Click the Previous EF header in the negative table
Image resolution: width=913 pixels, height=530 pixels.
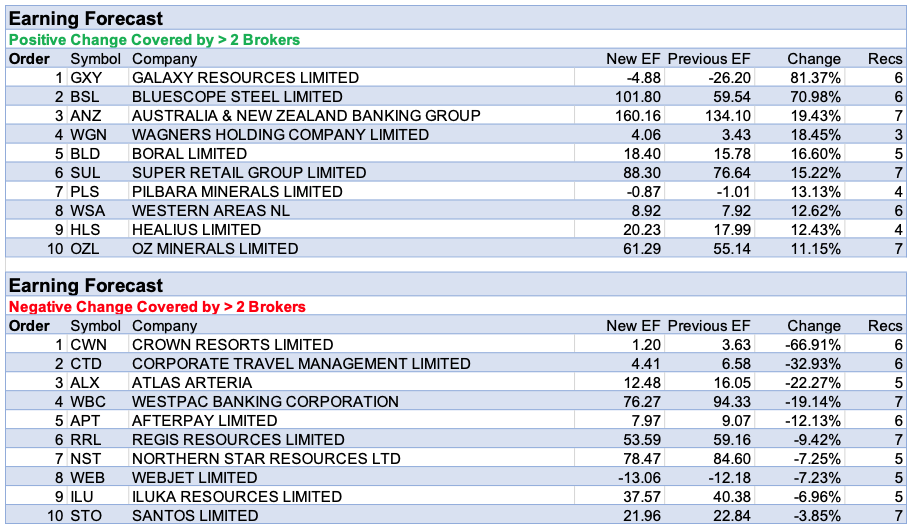[708, 326]
